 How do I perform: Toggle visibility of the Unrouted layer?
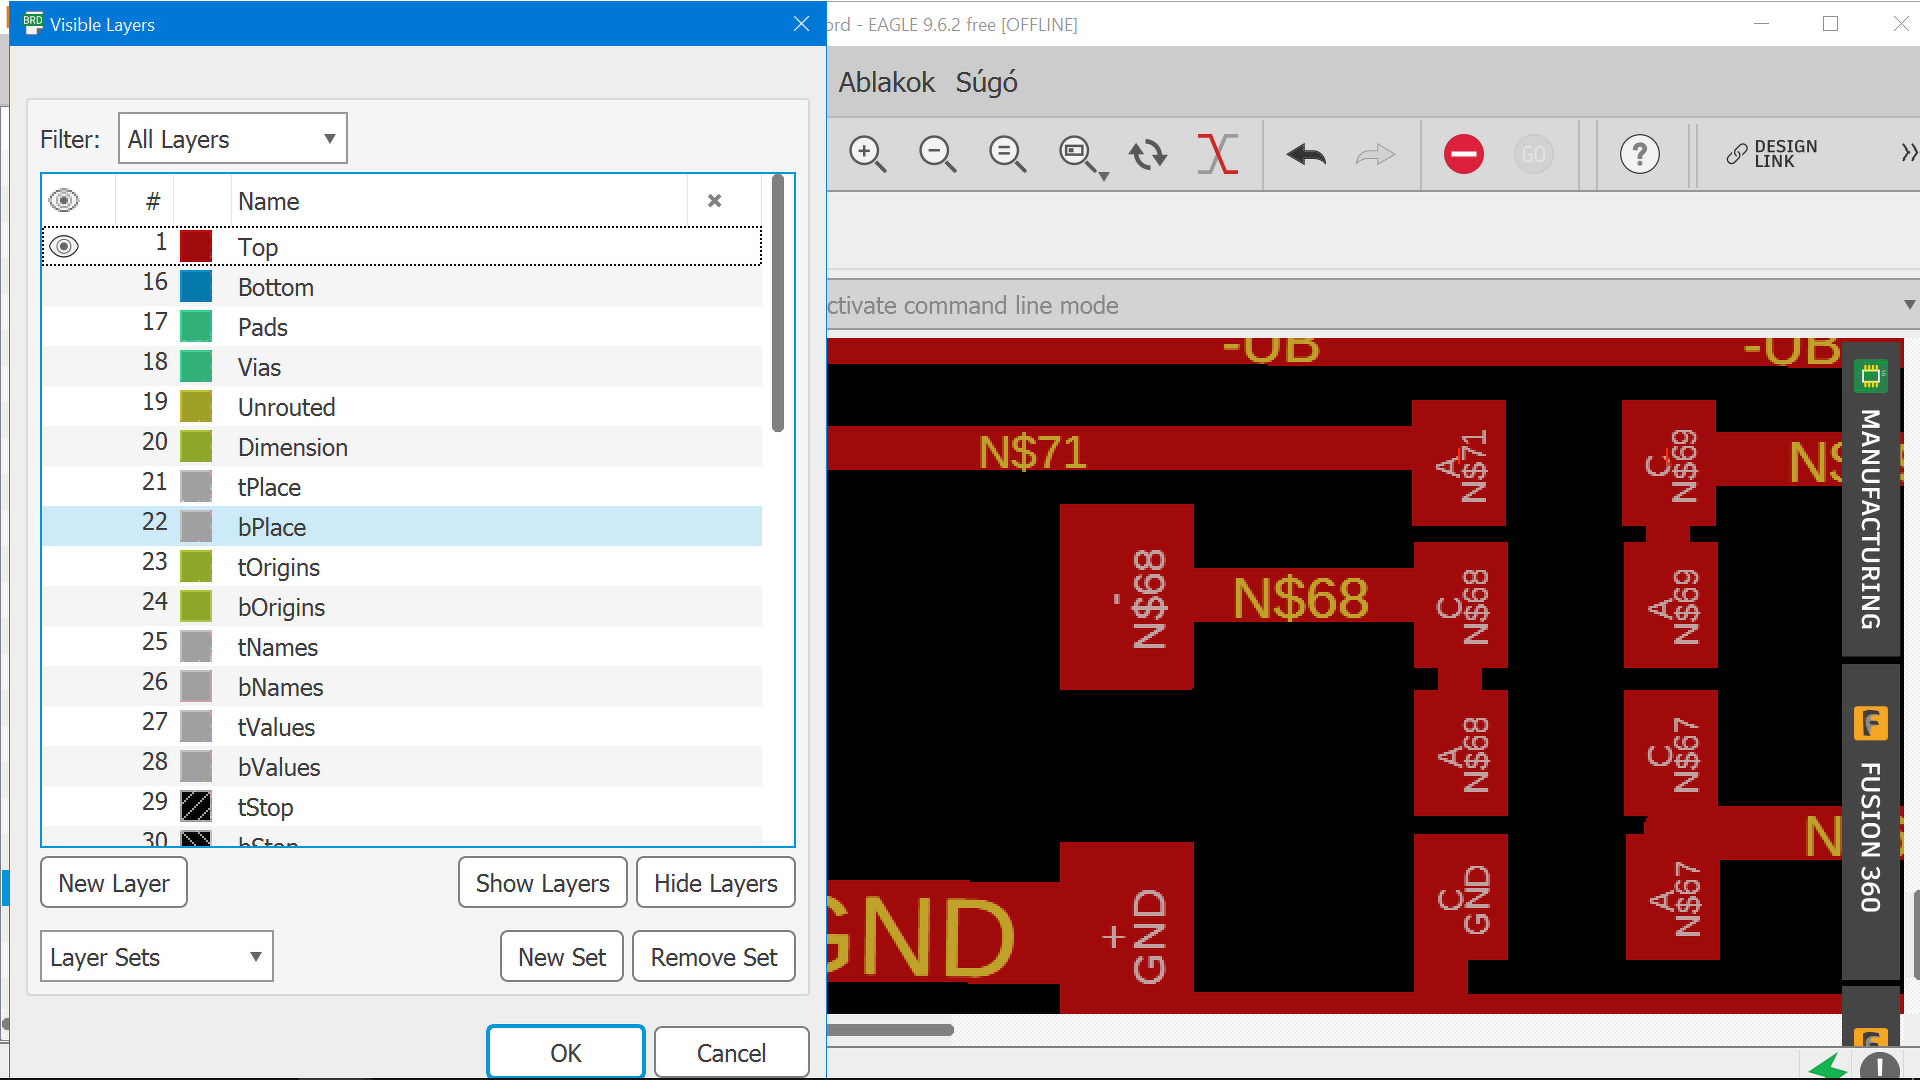point(64,406)
